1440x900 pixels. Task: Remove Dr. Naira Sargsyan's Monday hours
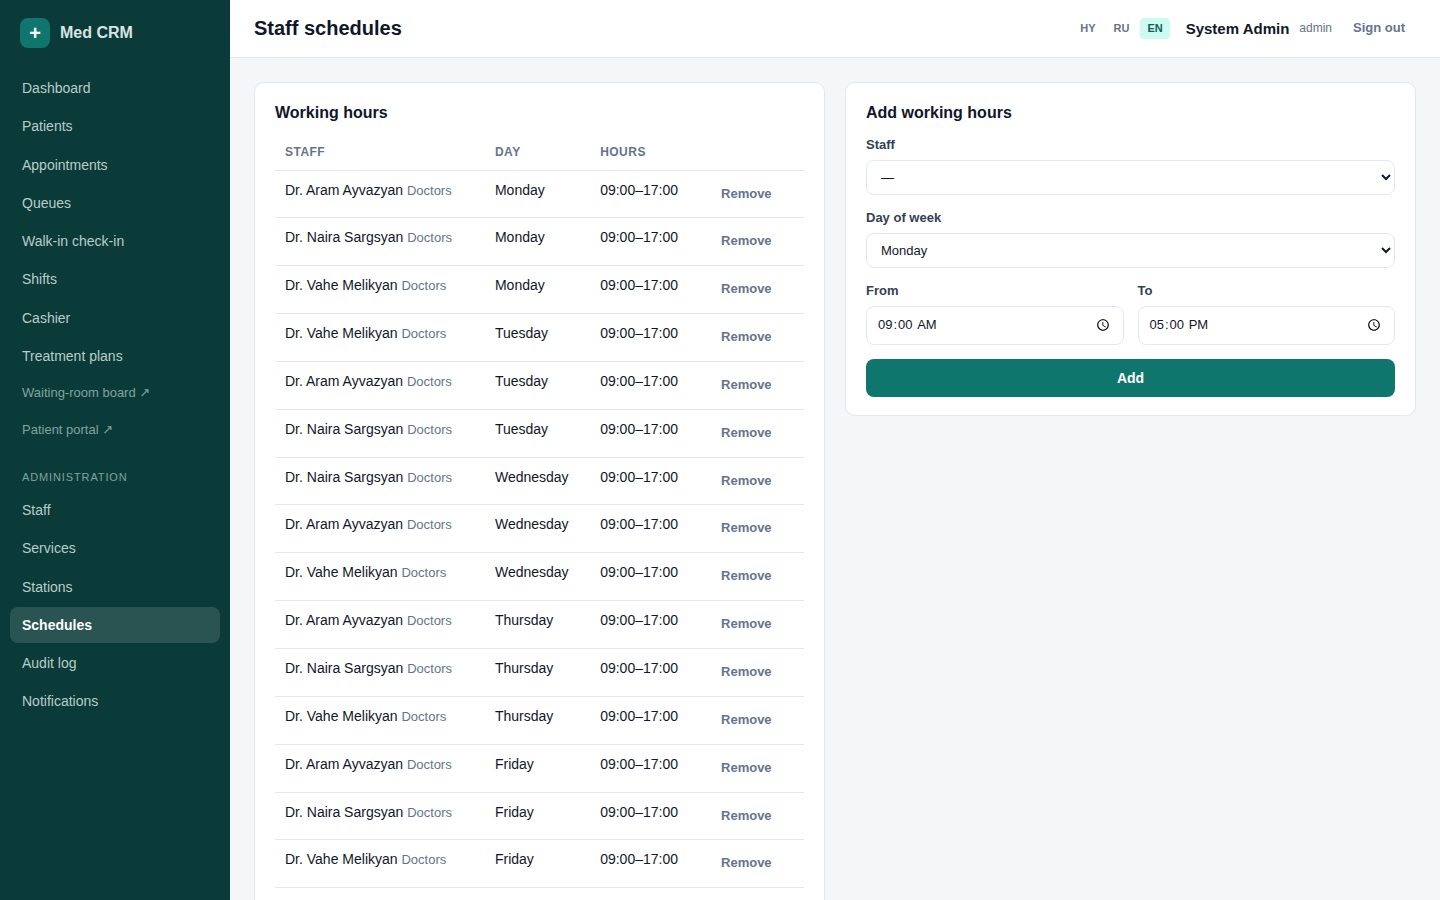point(746,241)
